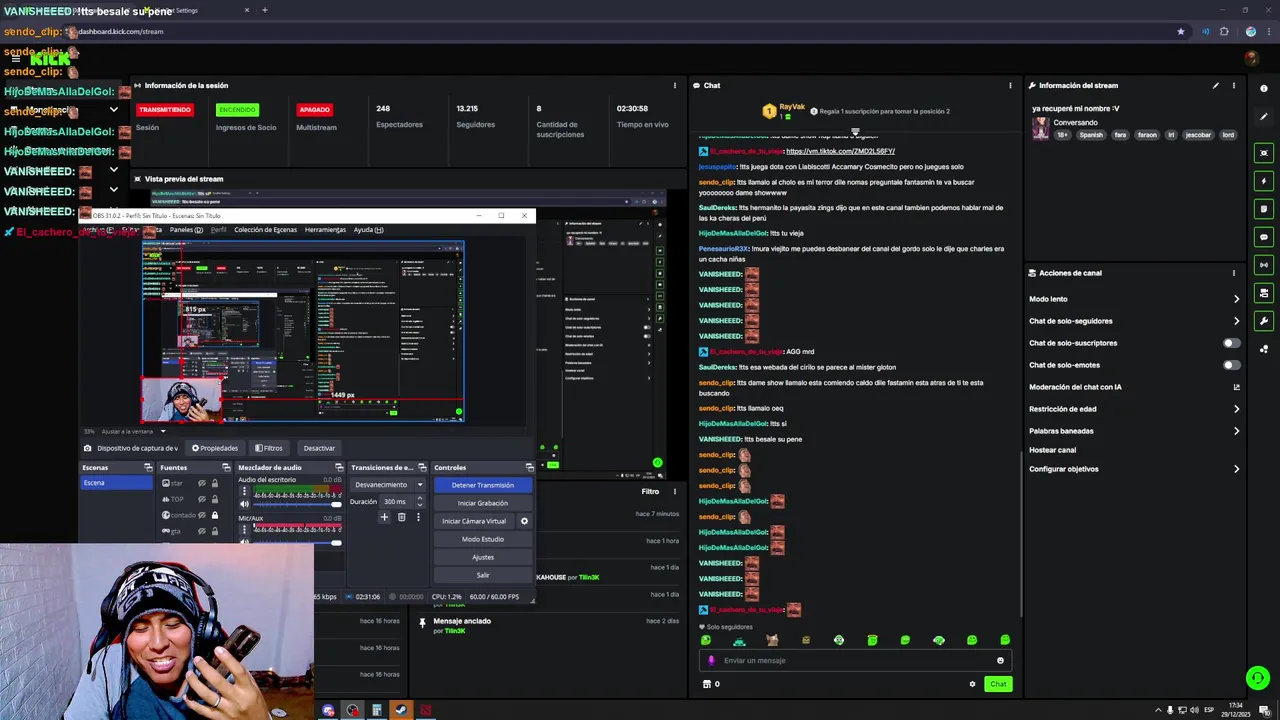Open Steam from the taskbar
The height and width of the screenshot is (720, 1280).
click(401, 711)
